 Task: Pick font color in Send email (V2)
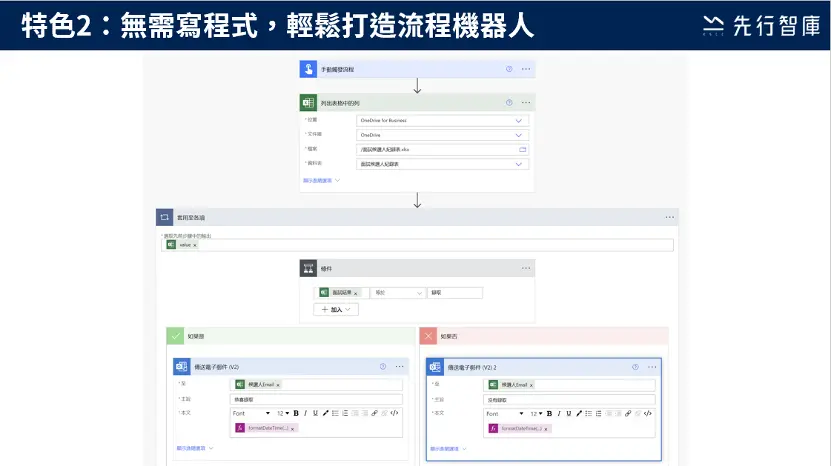click(325, 413)
